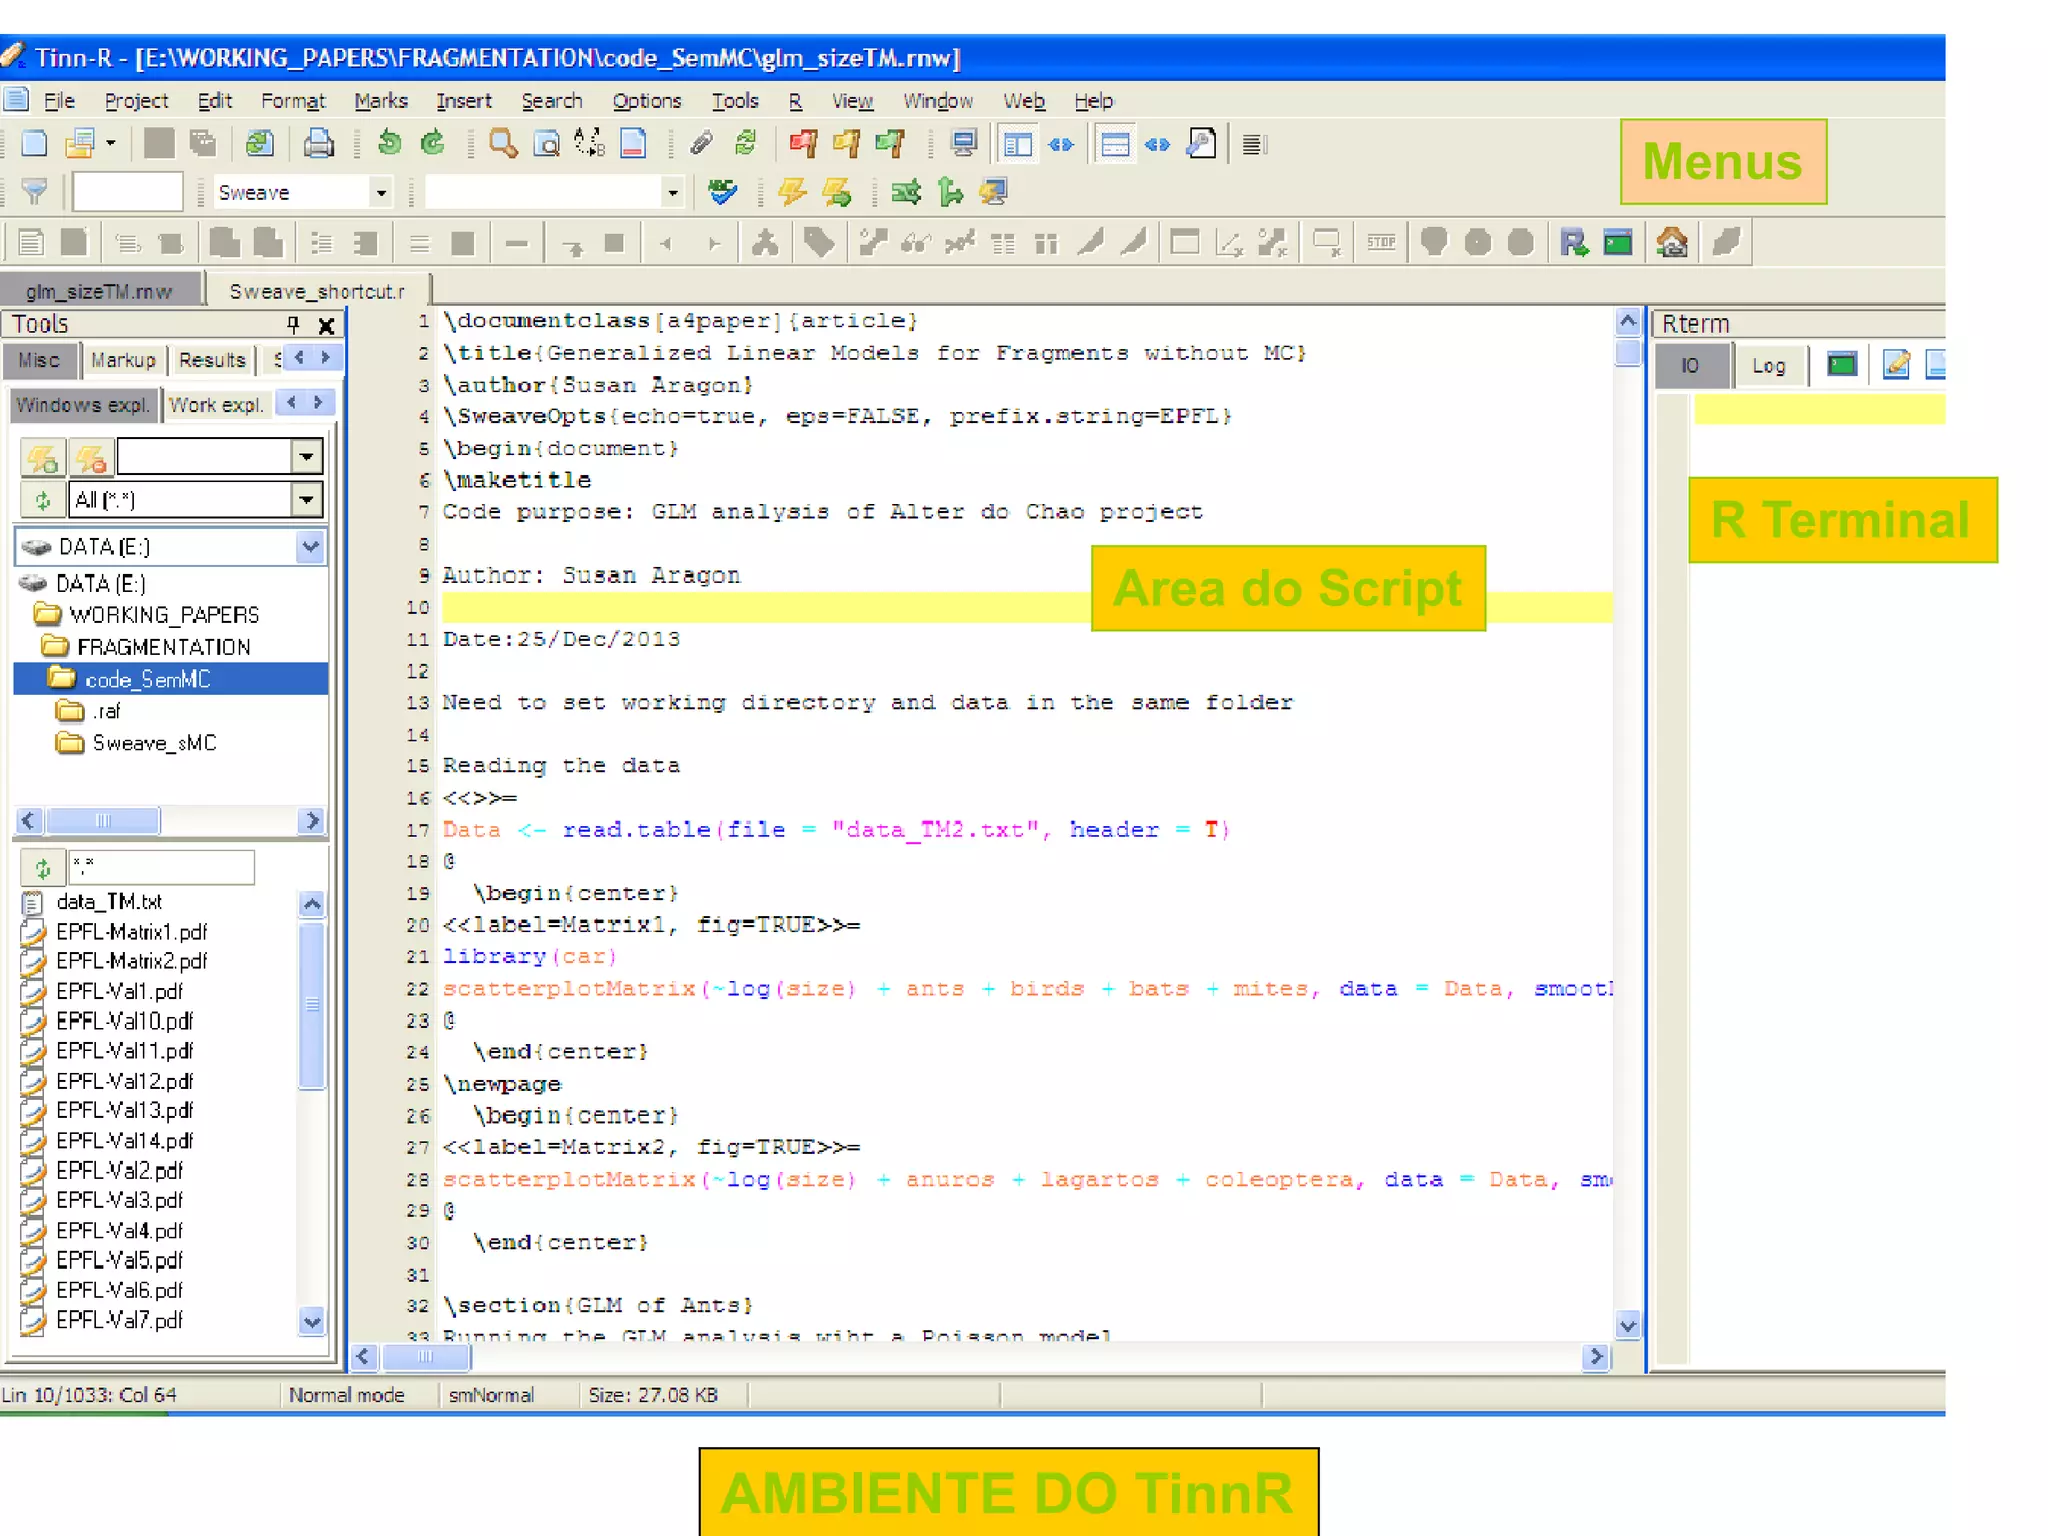Print the current document

pos(318,144)
